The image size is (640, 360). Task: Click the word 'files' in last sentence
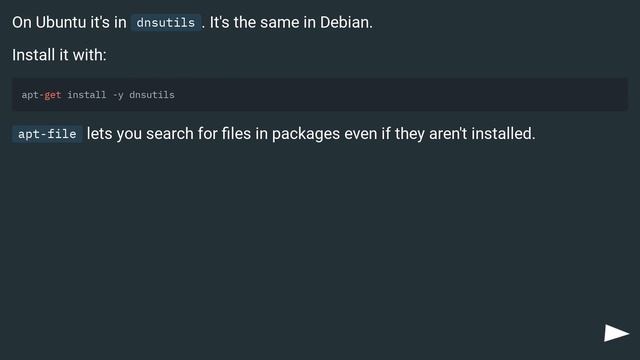tap(236, 133)
